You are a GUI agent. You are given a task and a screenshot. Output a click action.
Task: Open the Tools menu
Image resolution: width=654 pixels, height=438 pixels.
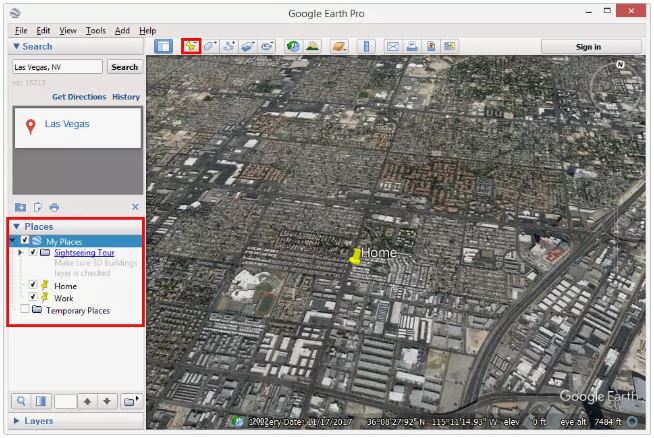(96, 30)
